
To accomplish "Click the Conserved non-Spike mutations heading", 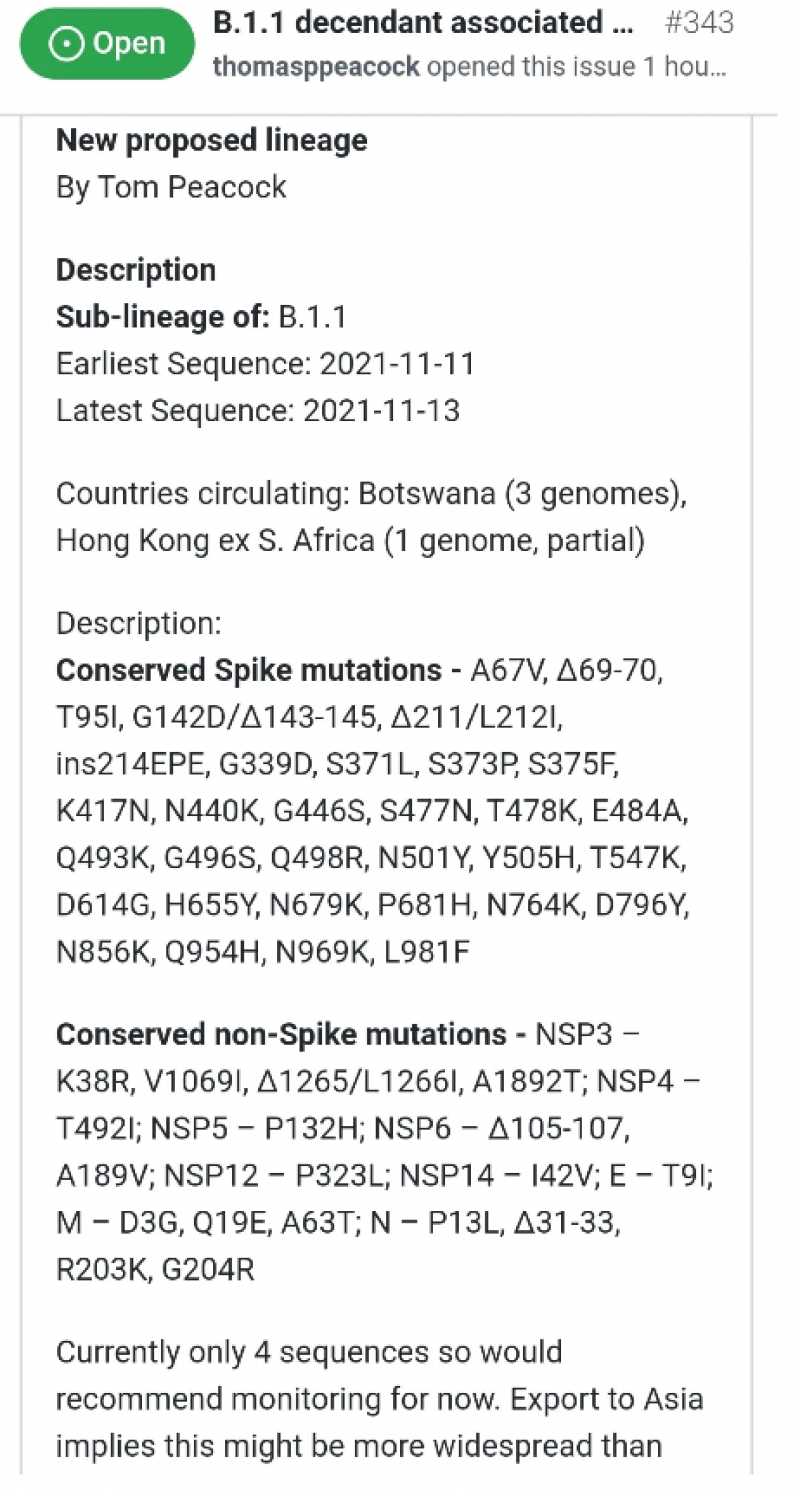I will pos(282,1034).
